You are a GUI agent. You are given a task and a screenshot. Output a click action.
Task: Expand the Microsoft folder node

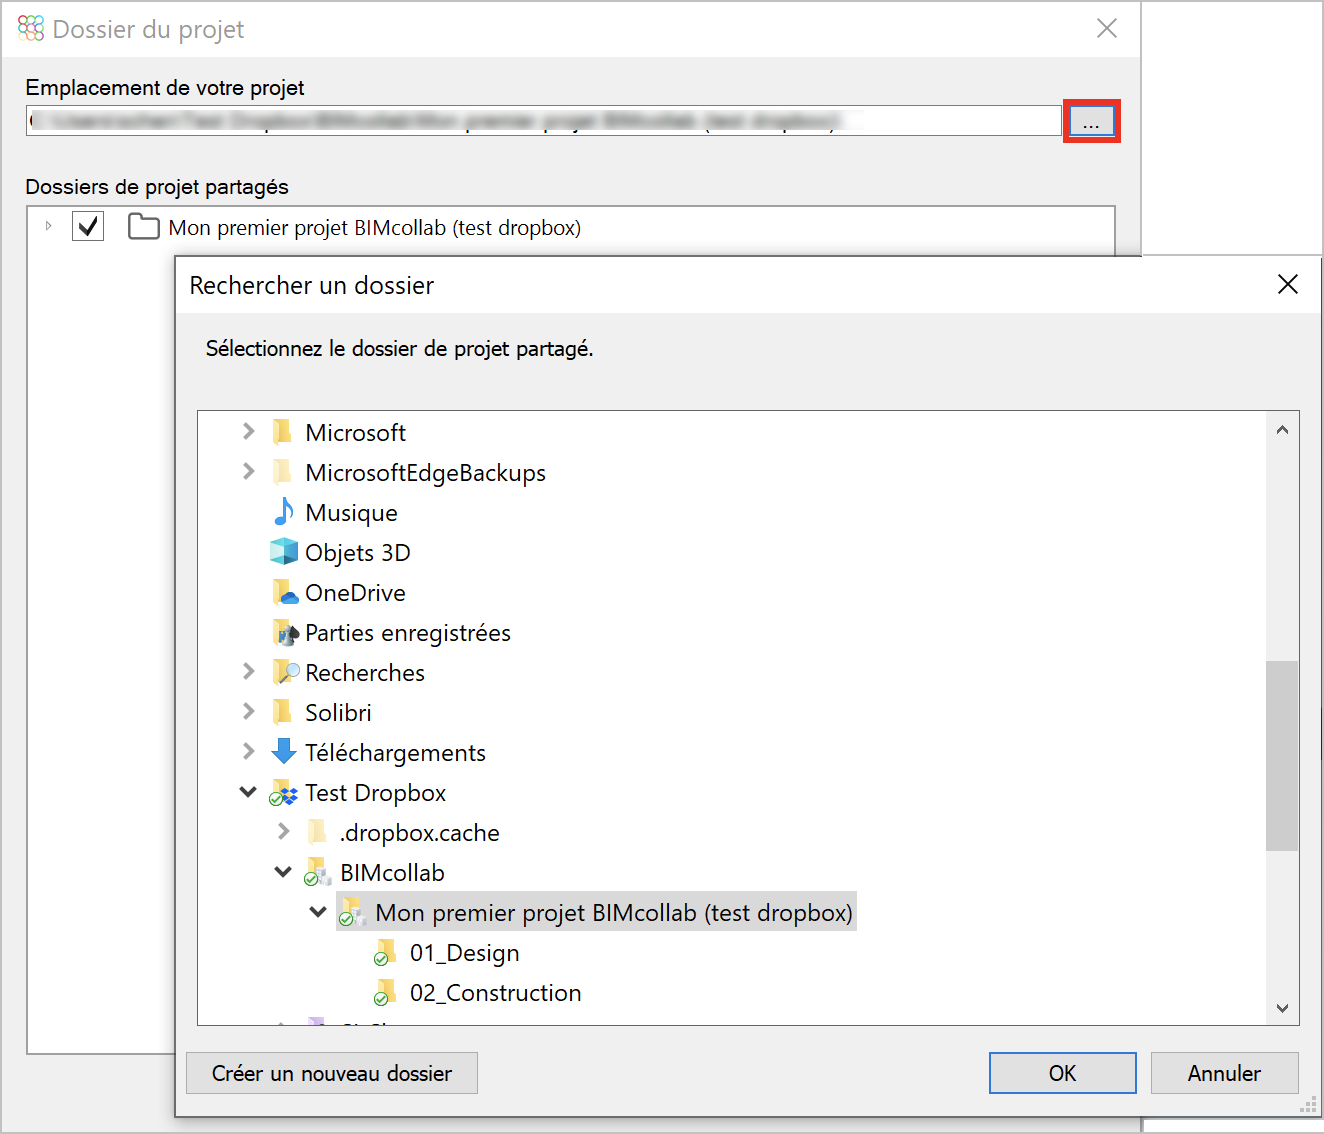click(x=249, y=431)
